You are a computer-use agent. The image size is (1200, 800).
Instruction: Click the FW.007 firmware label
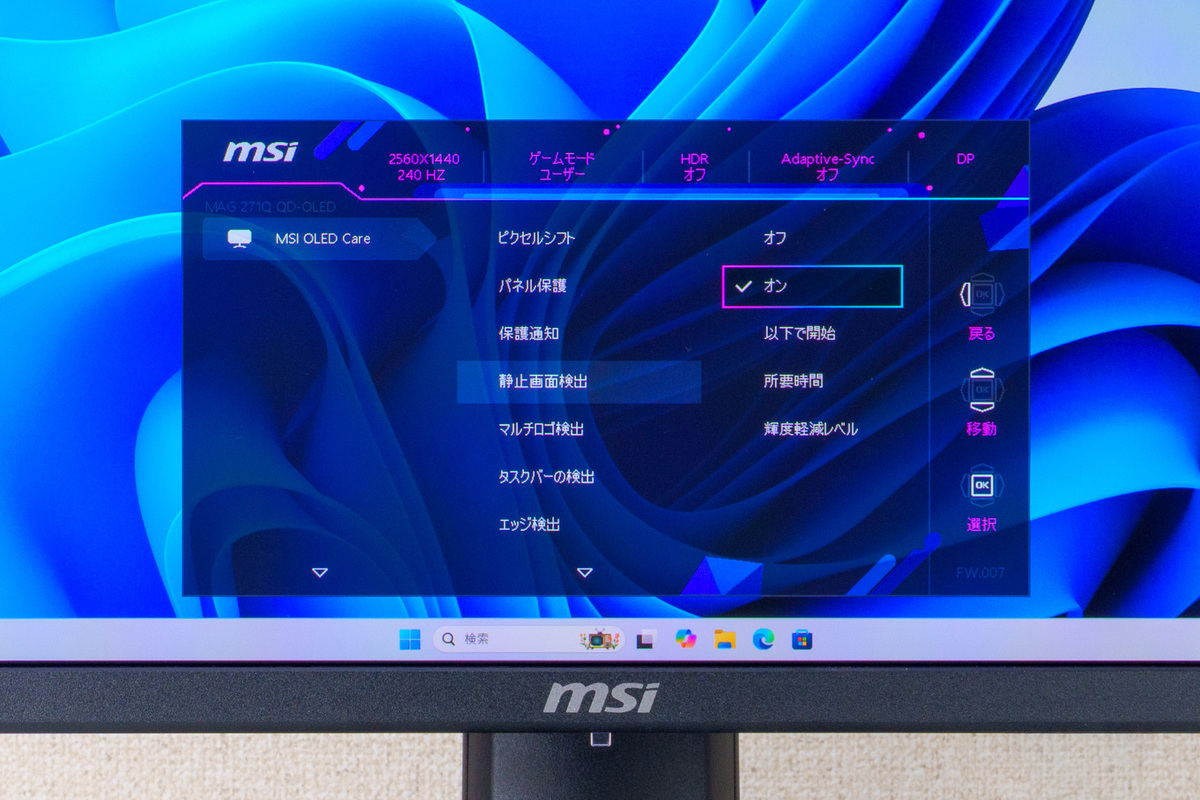pos(980,573)
